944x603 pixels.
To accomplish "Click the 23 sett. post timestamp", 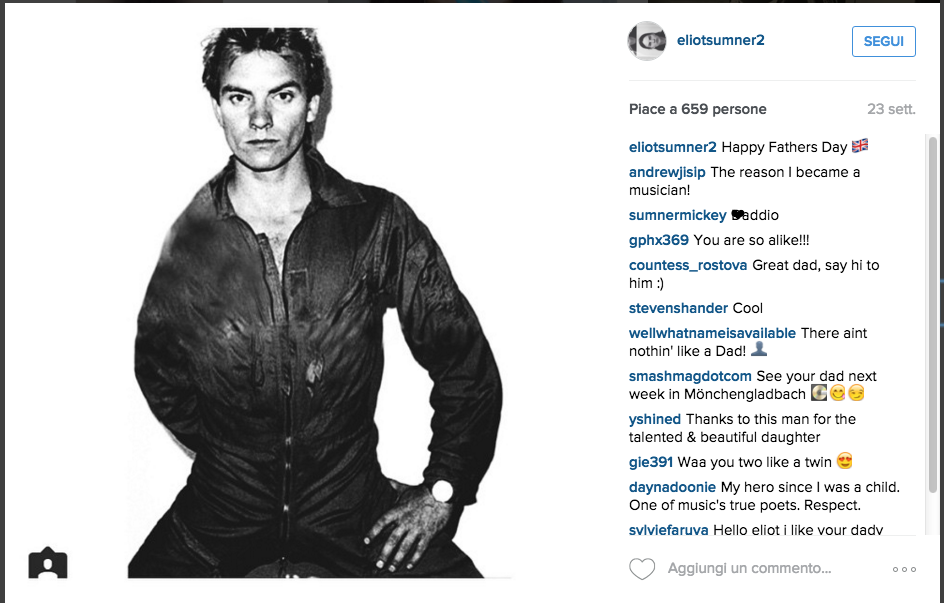I will pos(891,110).
